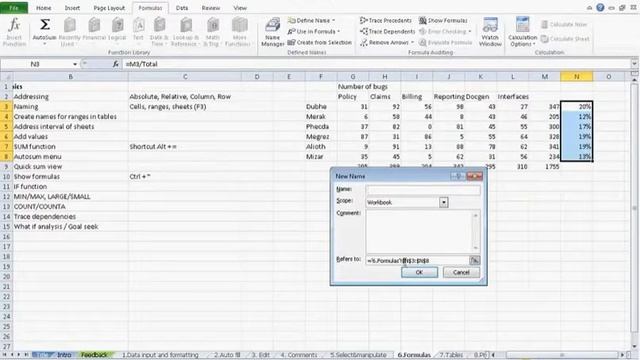
Task: Click the total cell showing 1755
Action: (544, 167)
